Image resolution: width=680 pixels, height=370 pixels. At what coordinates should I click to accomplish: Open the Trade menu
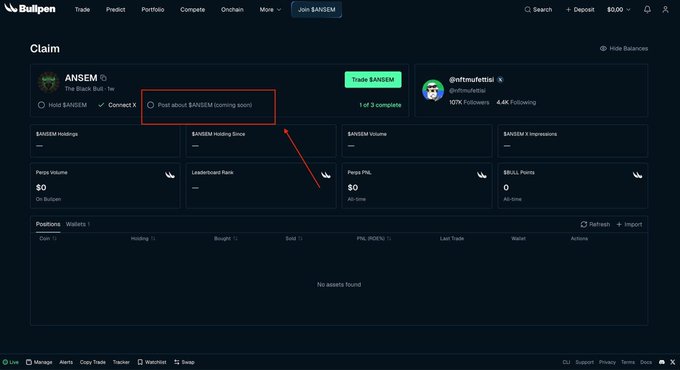point(82,10)
